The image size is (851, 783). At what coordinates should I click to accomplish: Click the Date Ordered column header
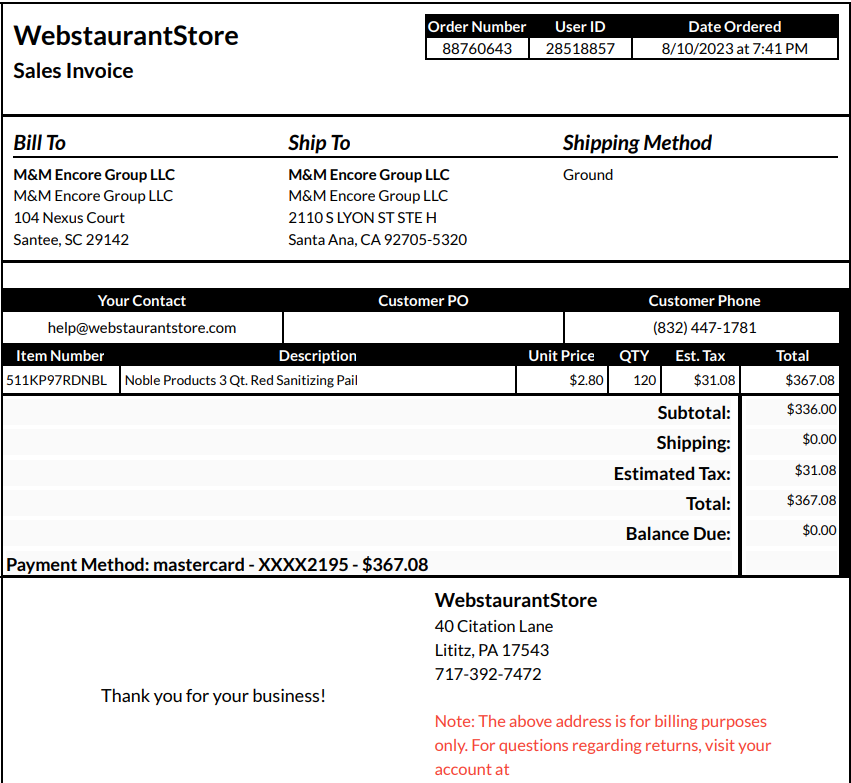734,27
